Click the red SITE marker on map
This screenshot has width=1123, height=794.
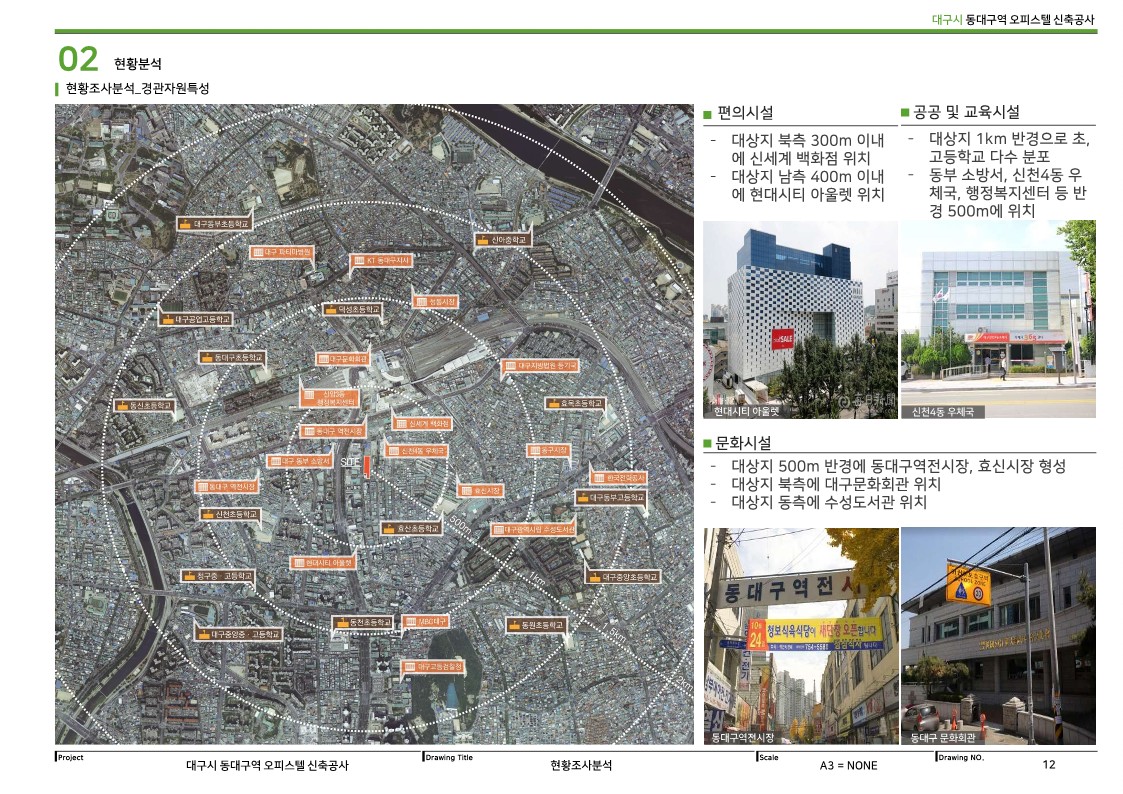tap(367, 466)
